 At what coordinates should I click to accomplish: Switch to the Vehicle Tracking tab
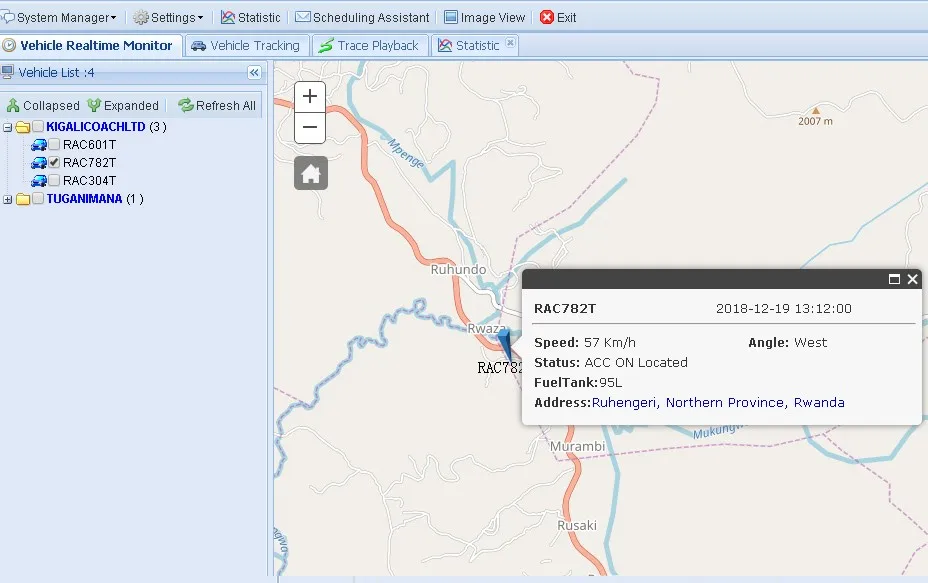[245, 45]
